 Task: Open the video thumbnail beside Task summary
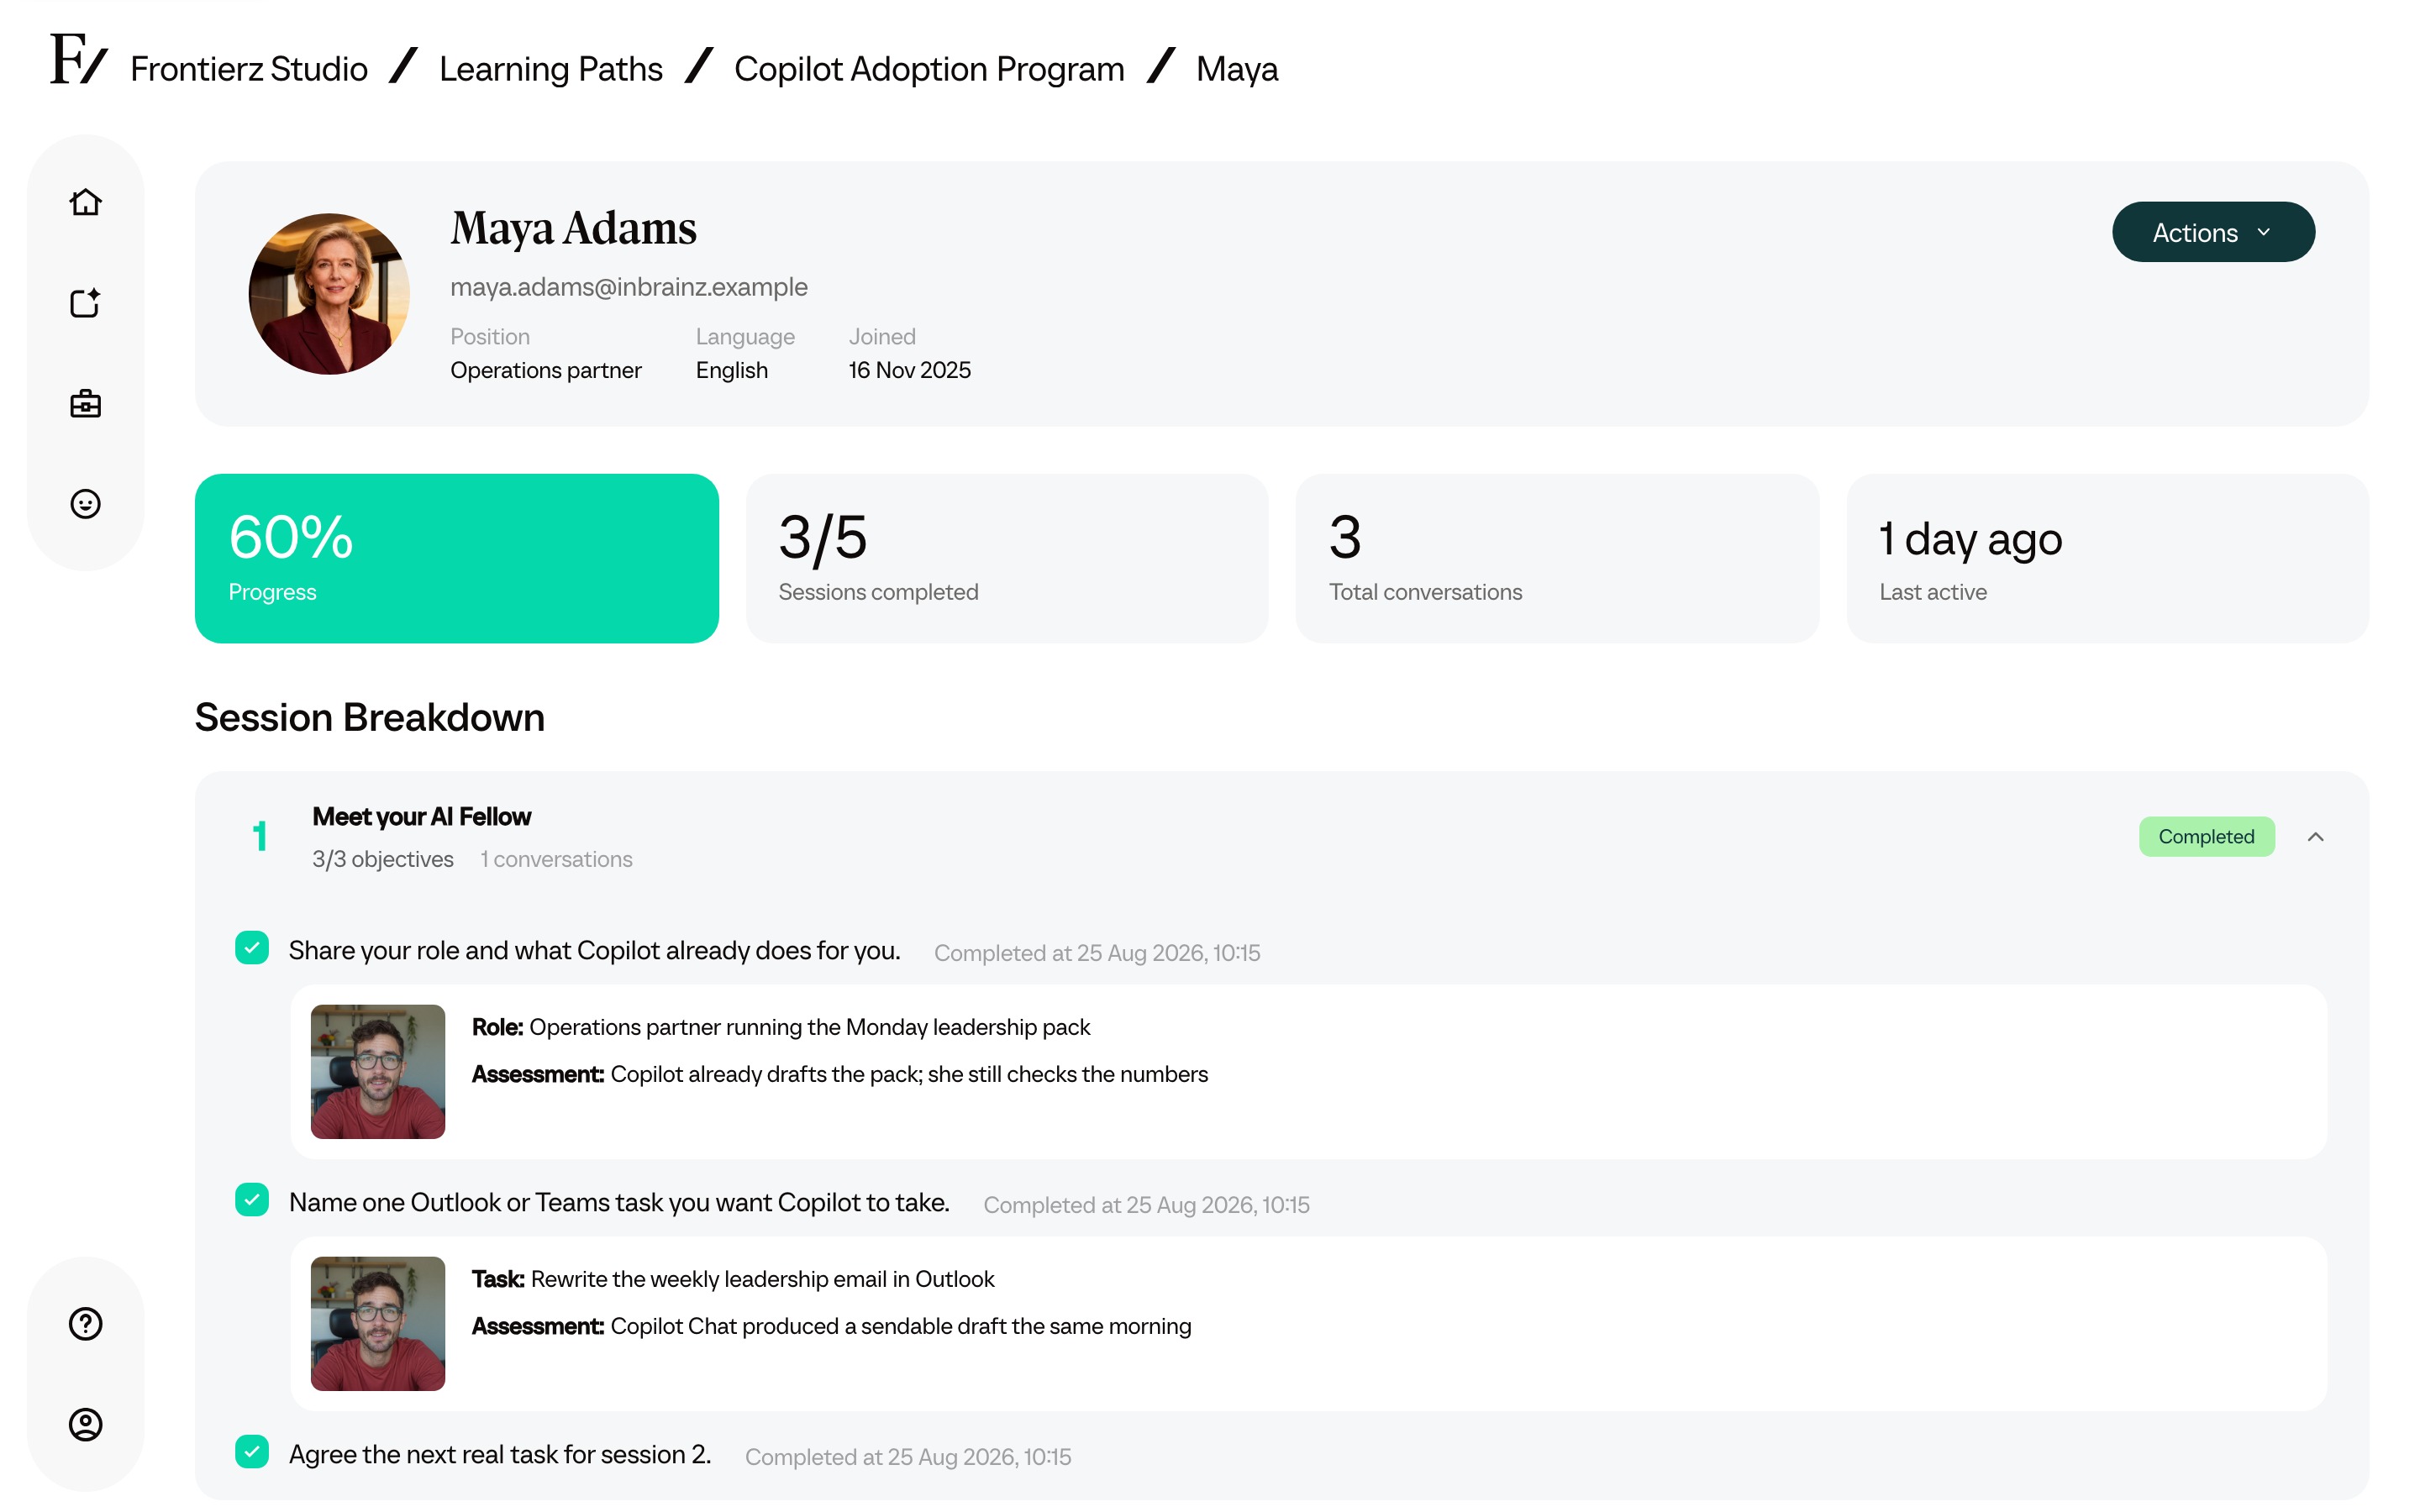(x=378, y=1323)
